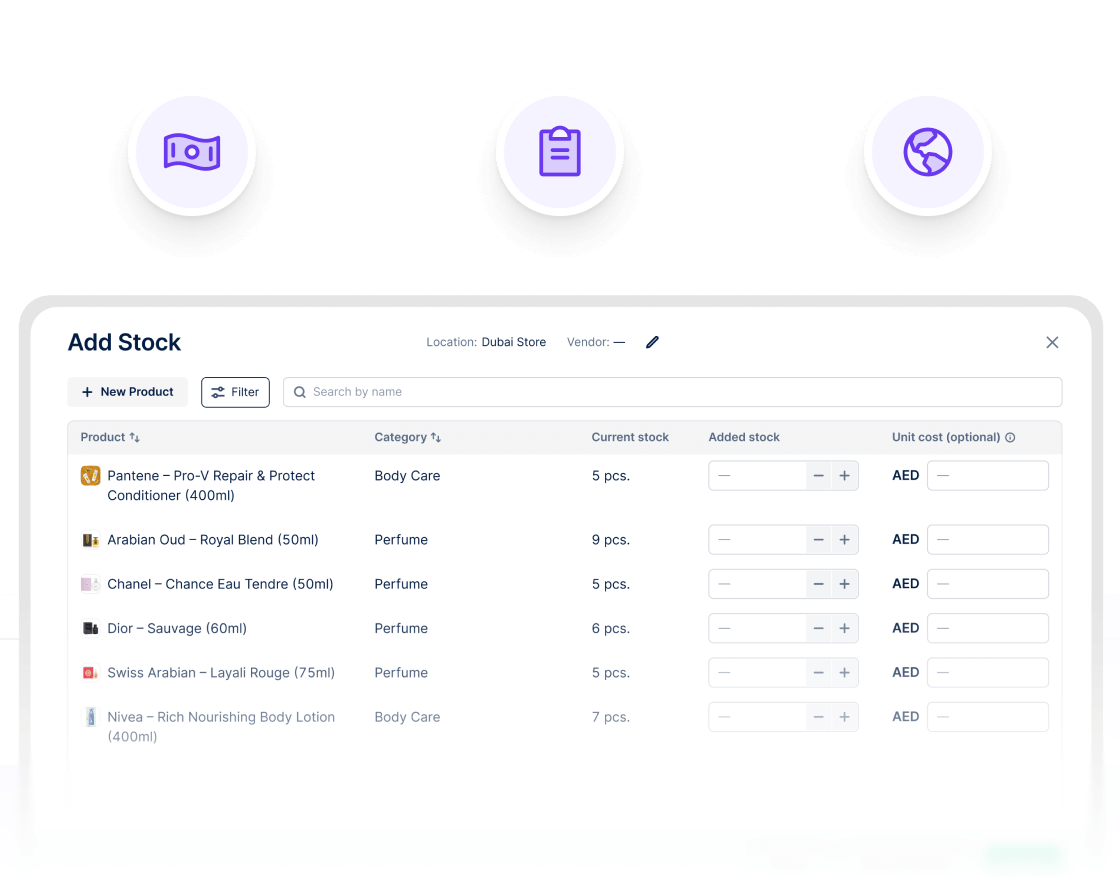Increase added stock for Arabian Oud
Viewport: 1120px width, 880px height.
844,540
